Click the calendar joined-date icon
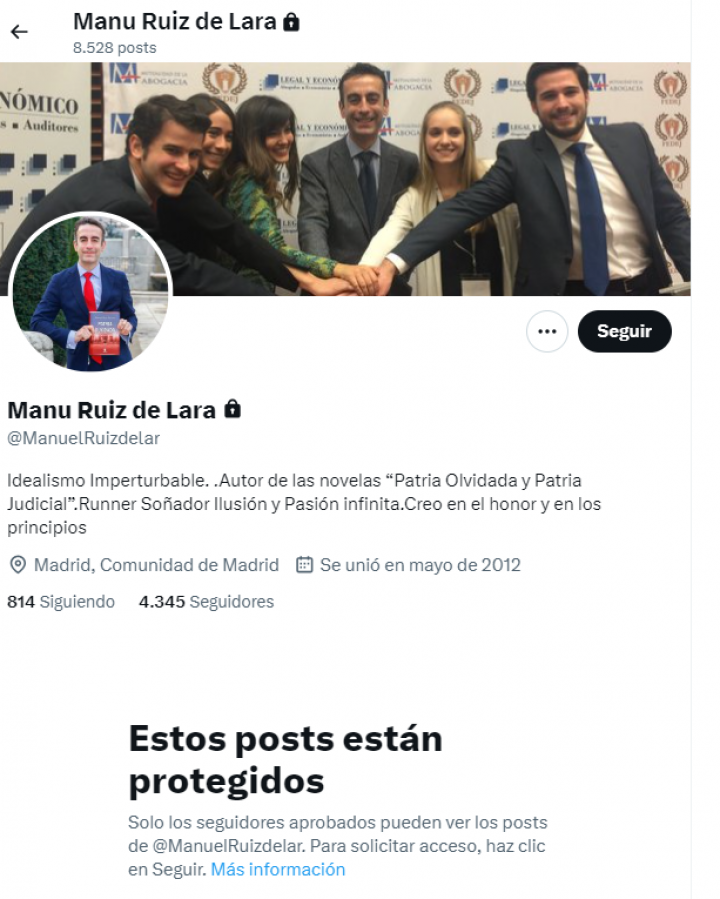720x899 pixels. (x=304, y=565)
